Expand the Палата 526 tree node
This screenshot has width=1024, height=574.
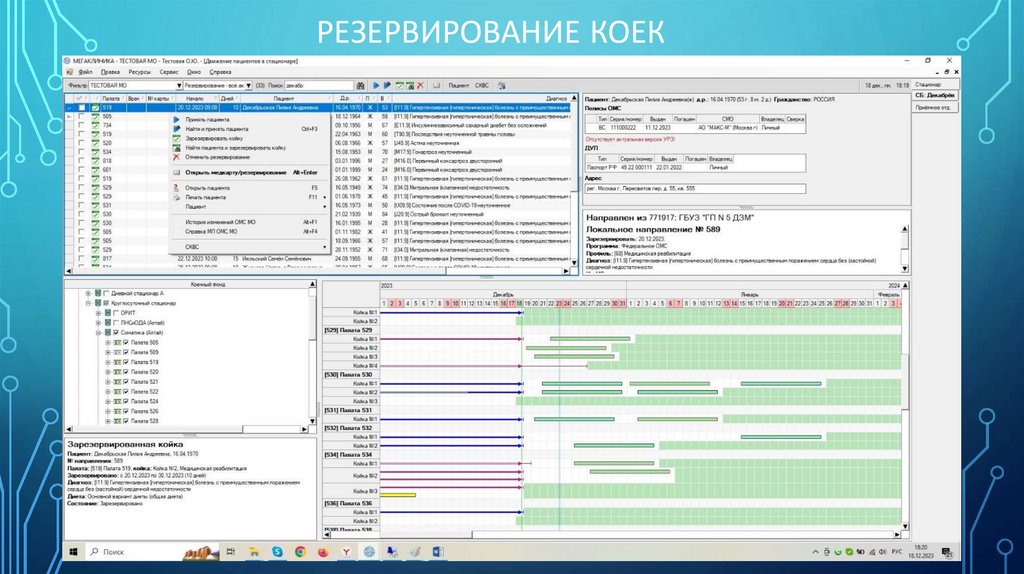click(x=108, y=411)
